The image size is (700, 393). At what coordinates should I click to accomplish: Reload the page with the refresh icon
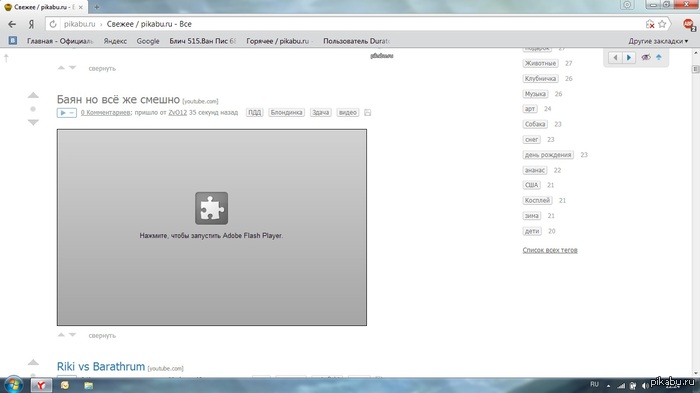(x=53, y=24)
